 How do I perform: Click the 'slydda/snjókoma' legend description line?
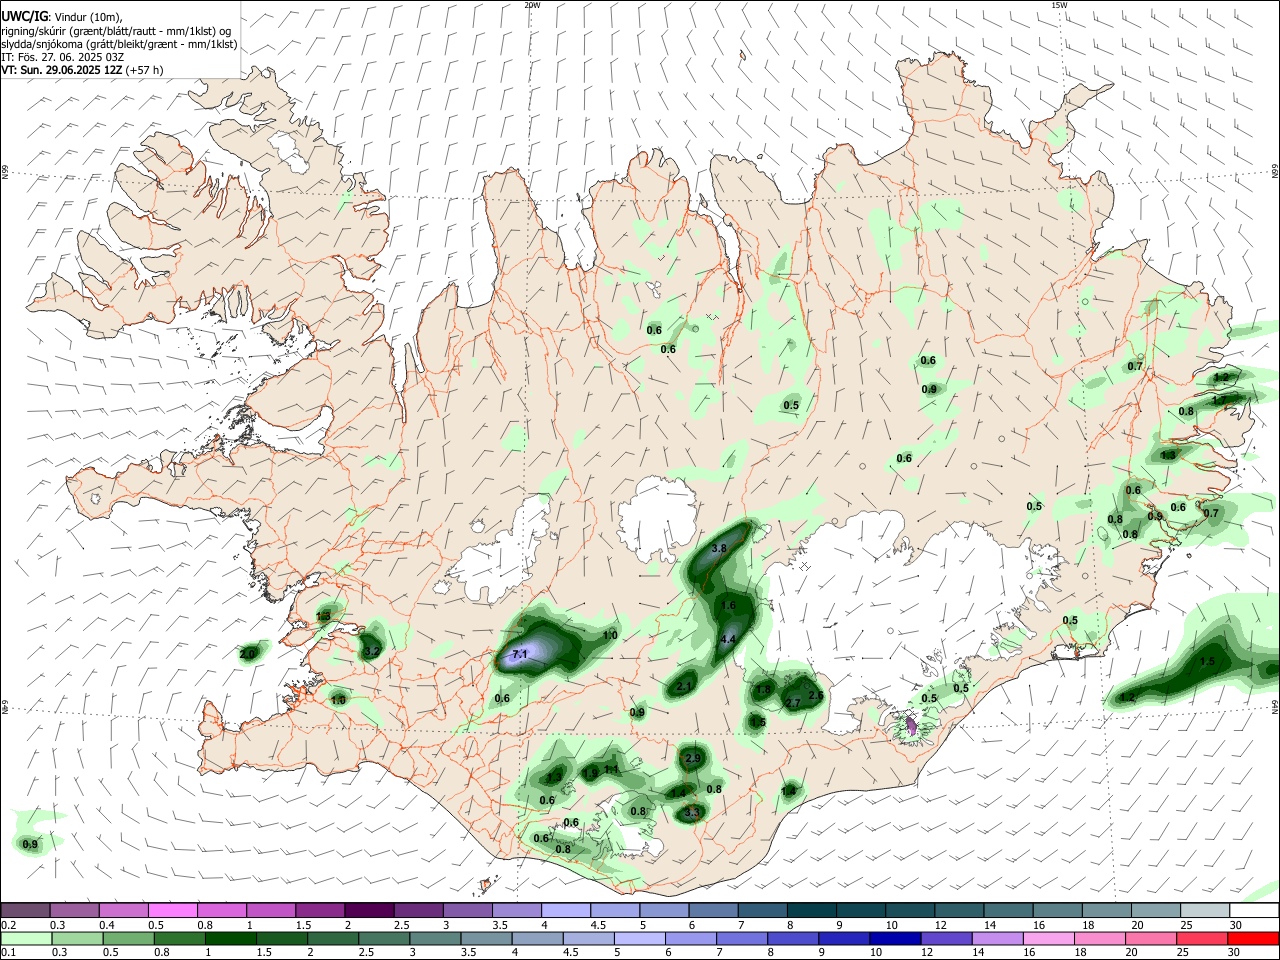click(x=118, y=44)
